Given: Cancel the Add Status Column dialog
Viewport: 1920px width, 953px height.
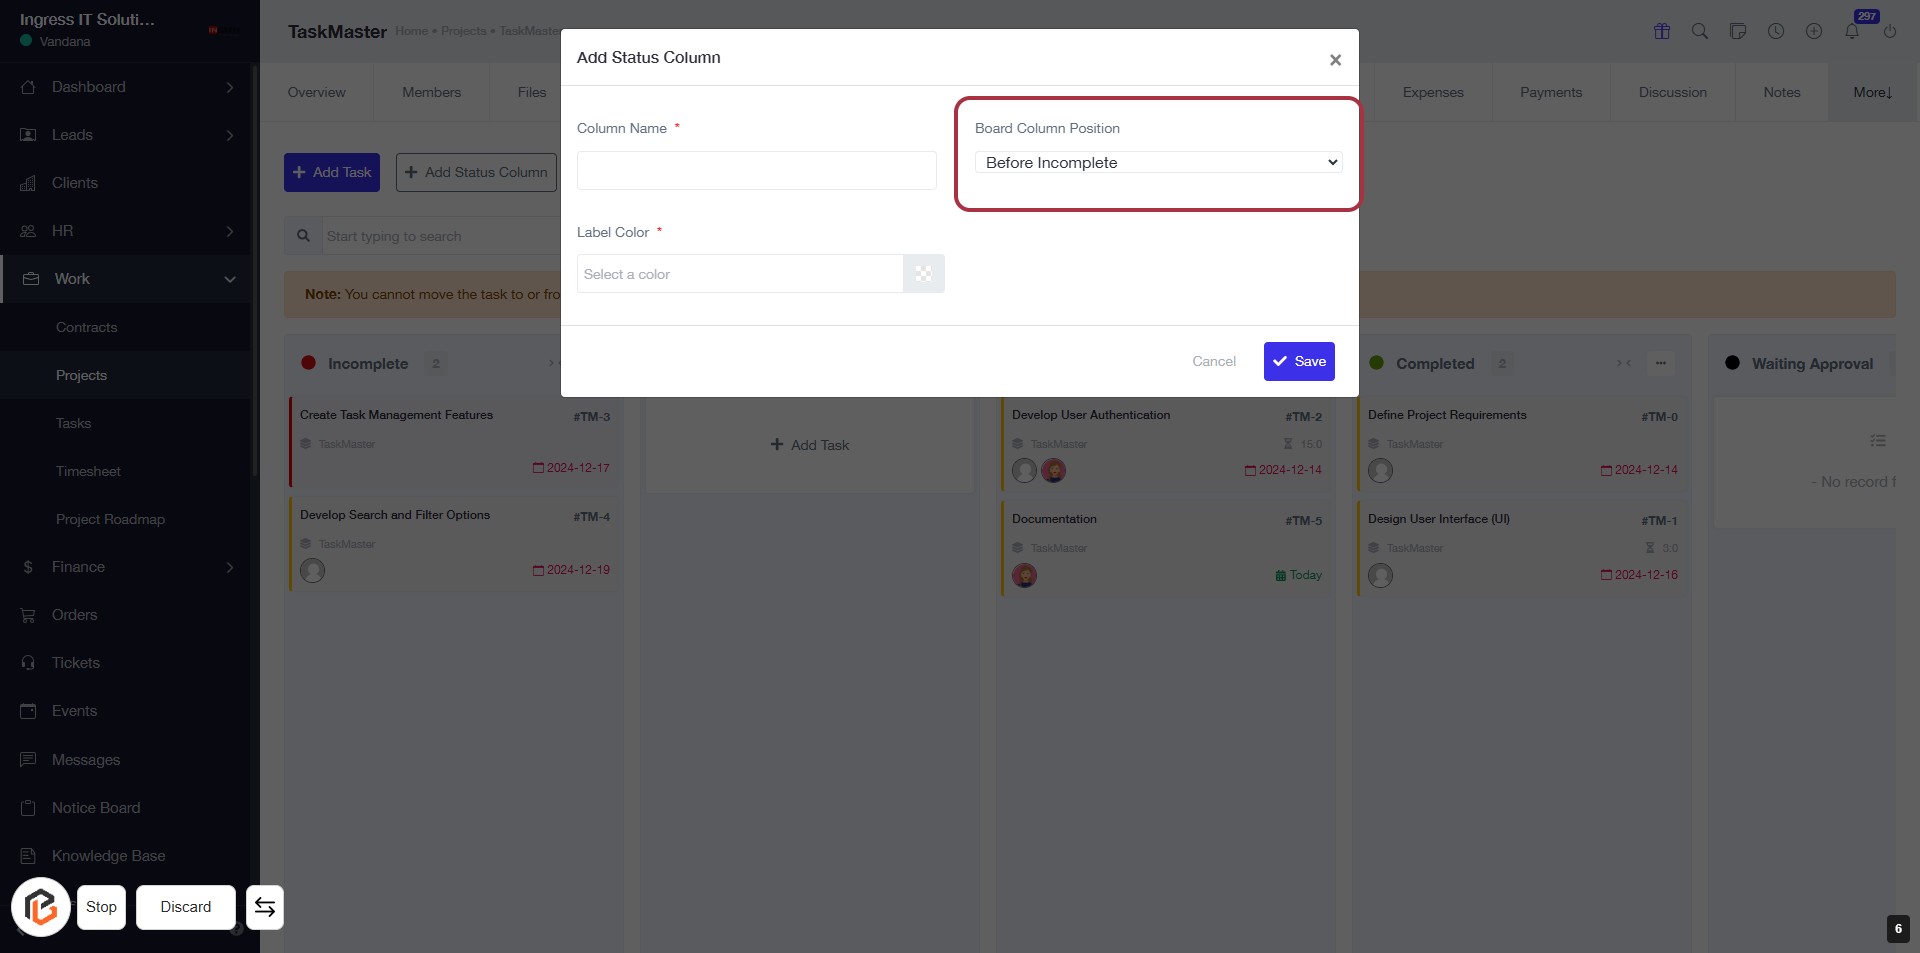Looking at the screenshot, I should click(1214, 361).
